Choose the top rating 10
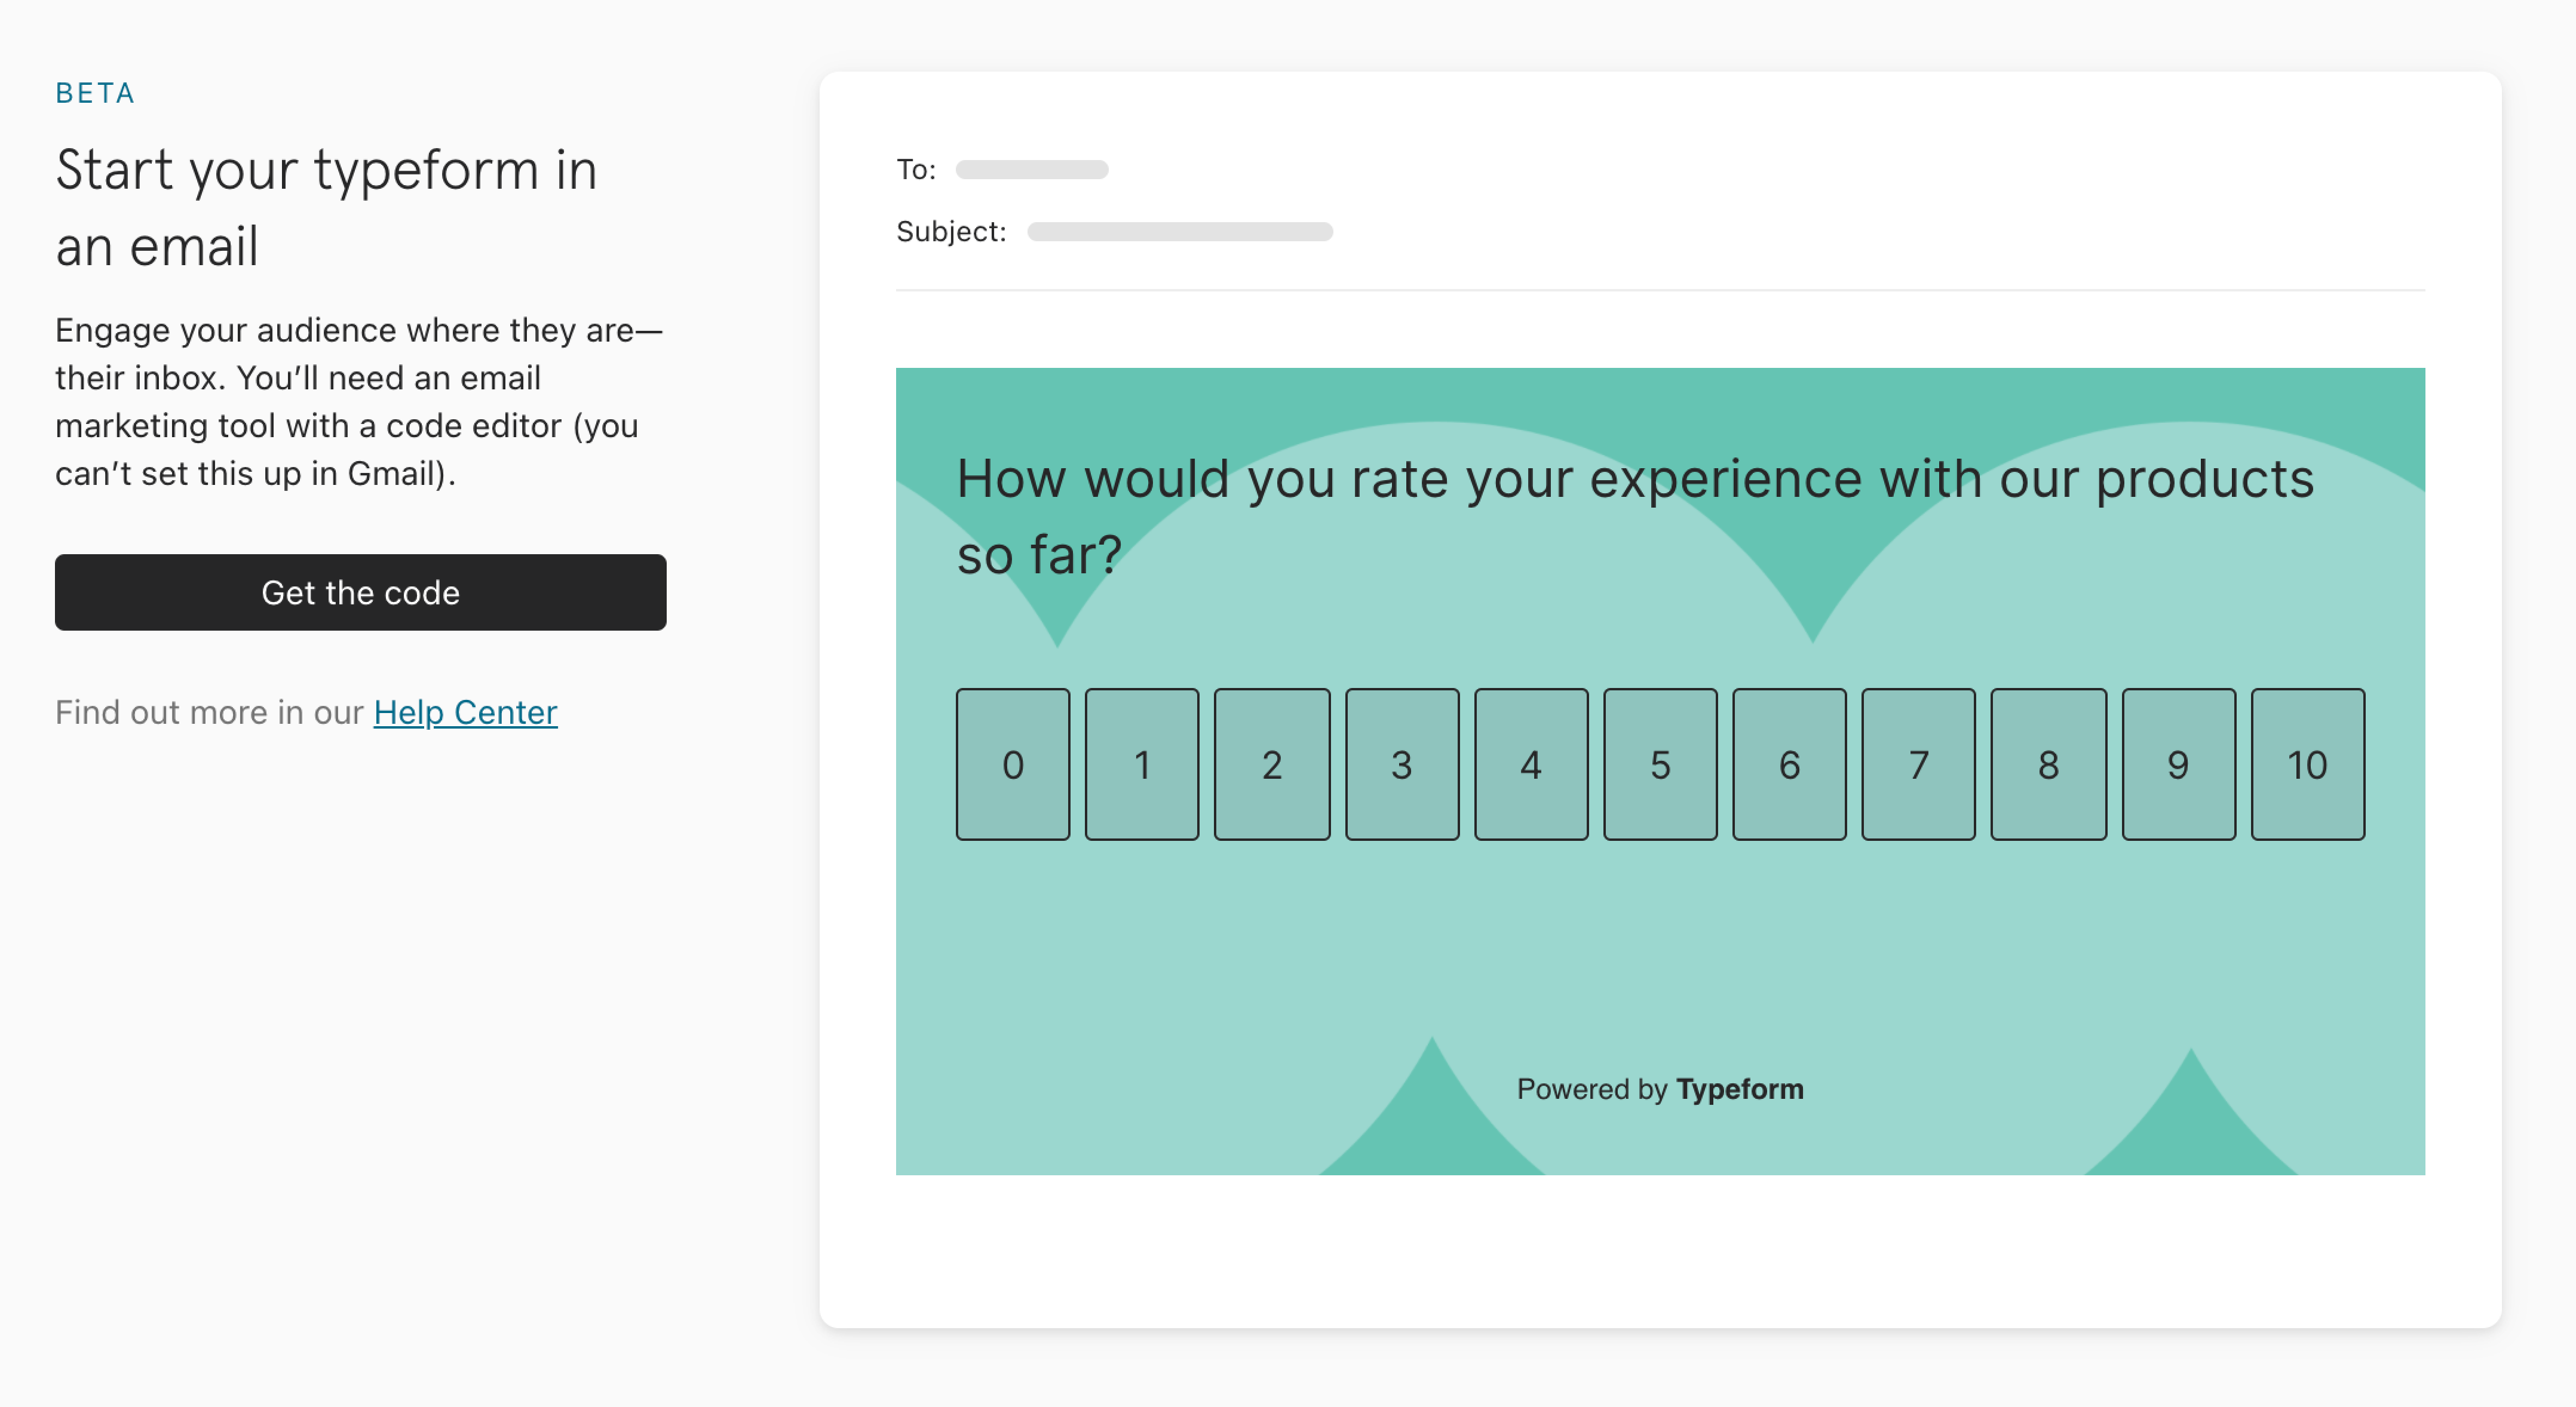2576x1407 pixels. click(2307, 764)
